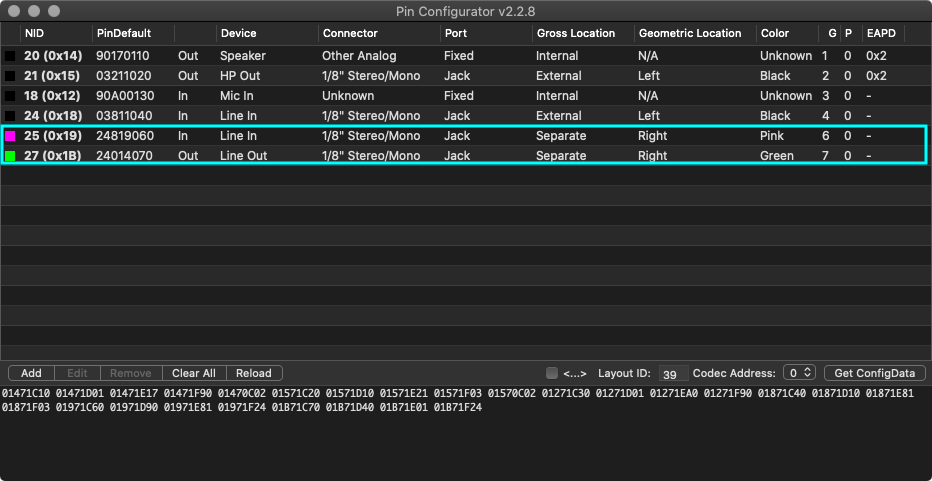This screenshot has width=932, height=481.
Task: Toggle the <...> checkbox
Action: tap(552, 373)
